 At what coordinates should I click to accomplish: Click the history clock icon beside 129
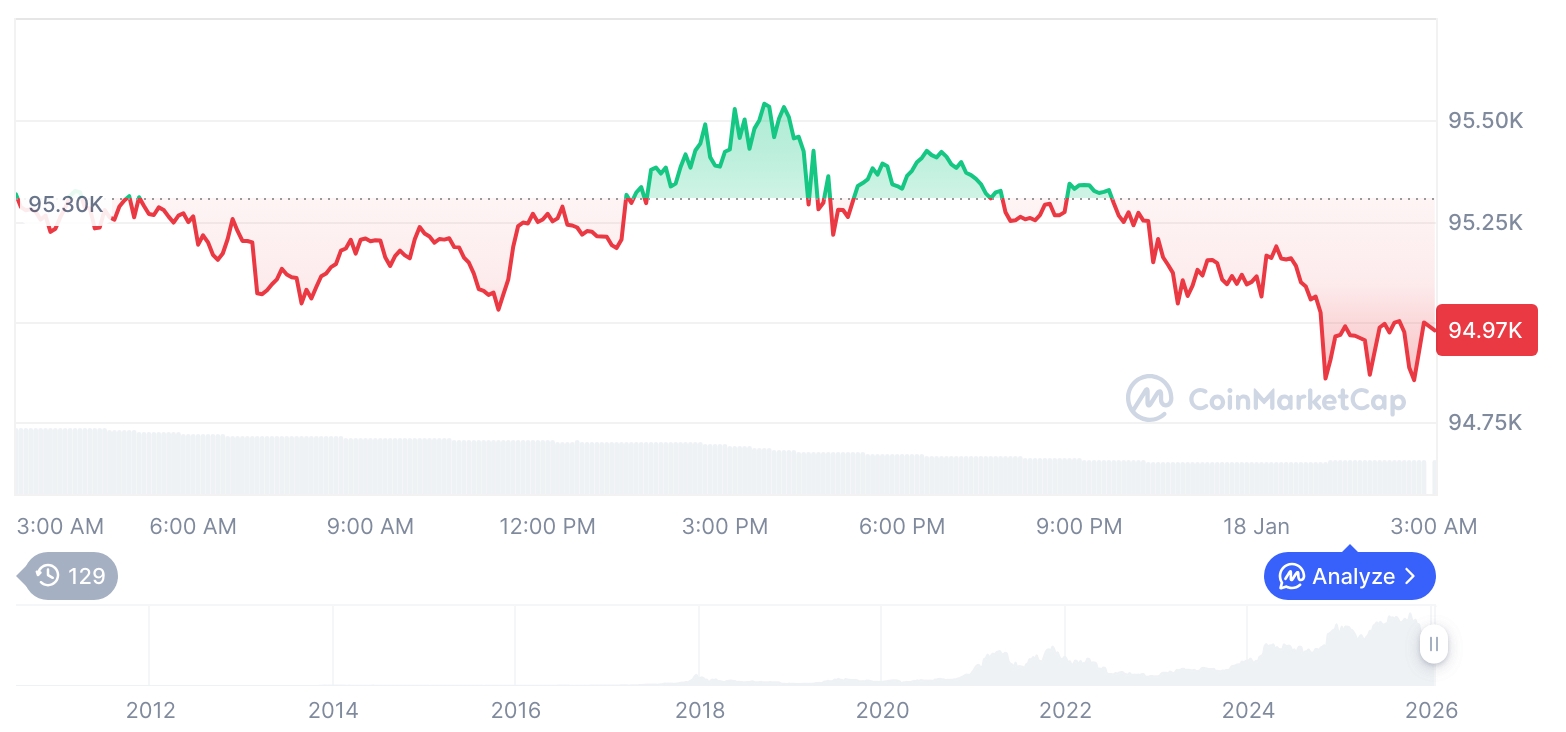tap(47, 575)
